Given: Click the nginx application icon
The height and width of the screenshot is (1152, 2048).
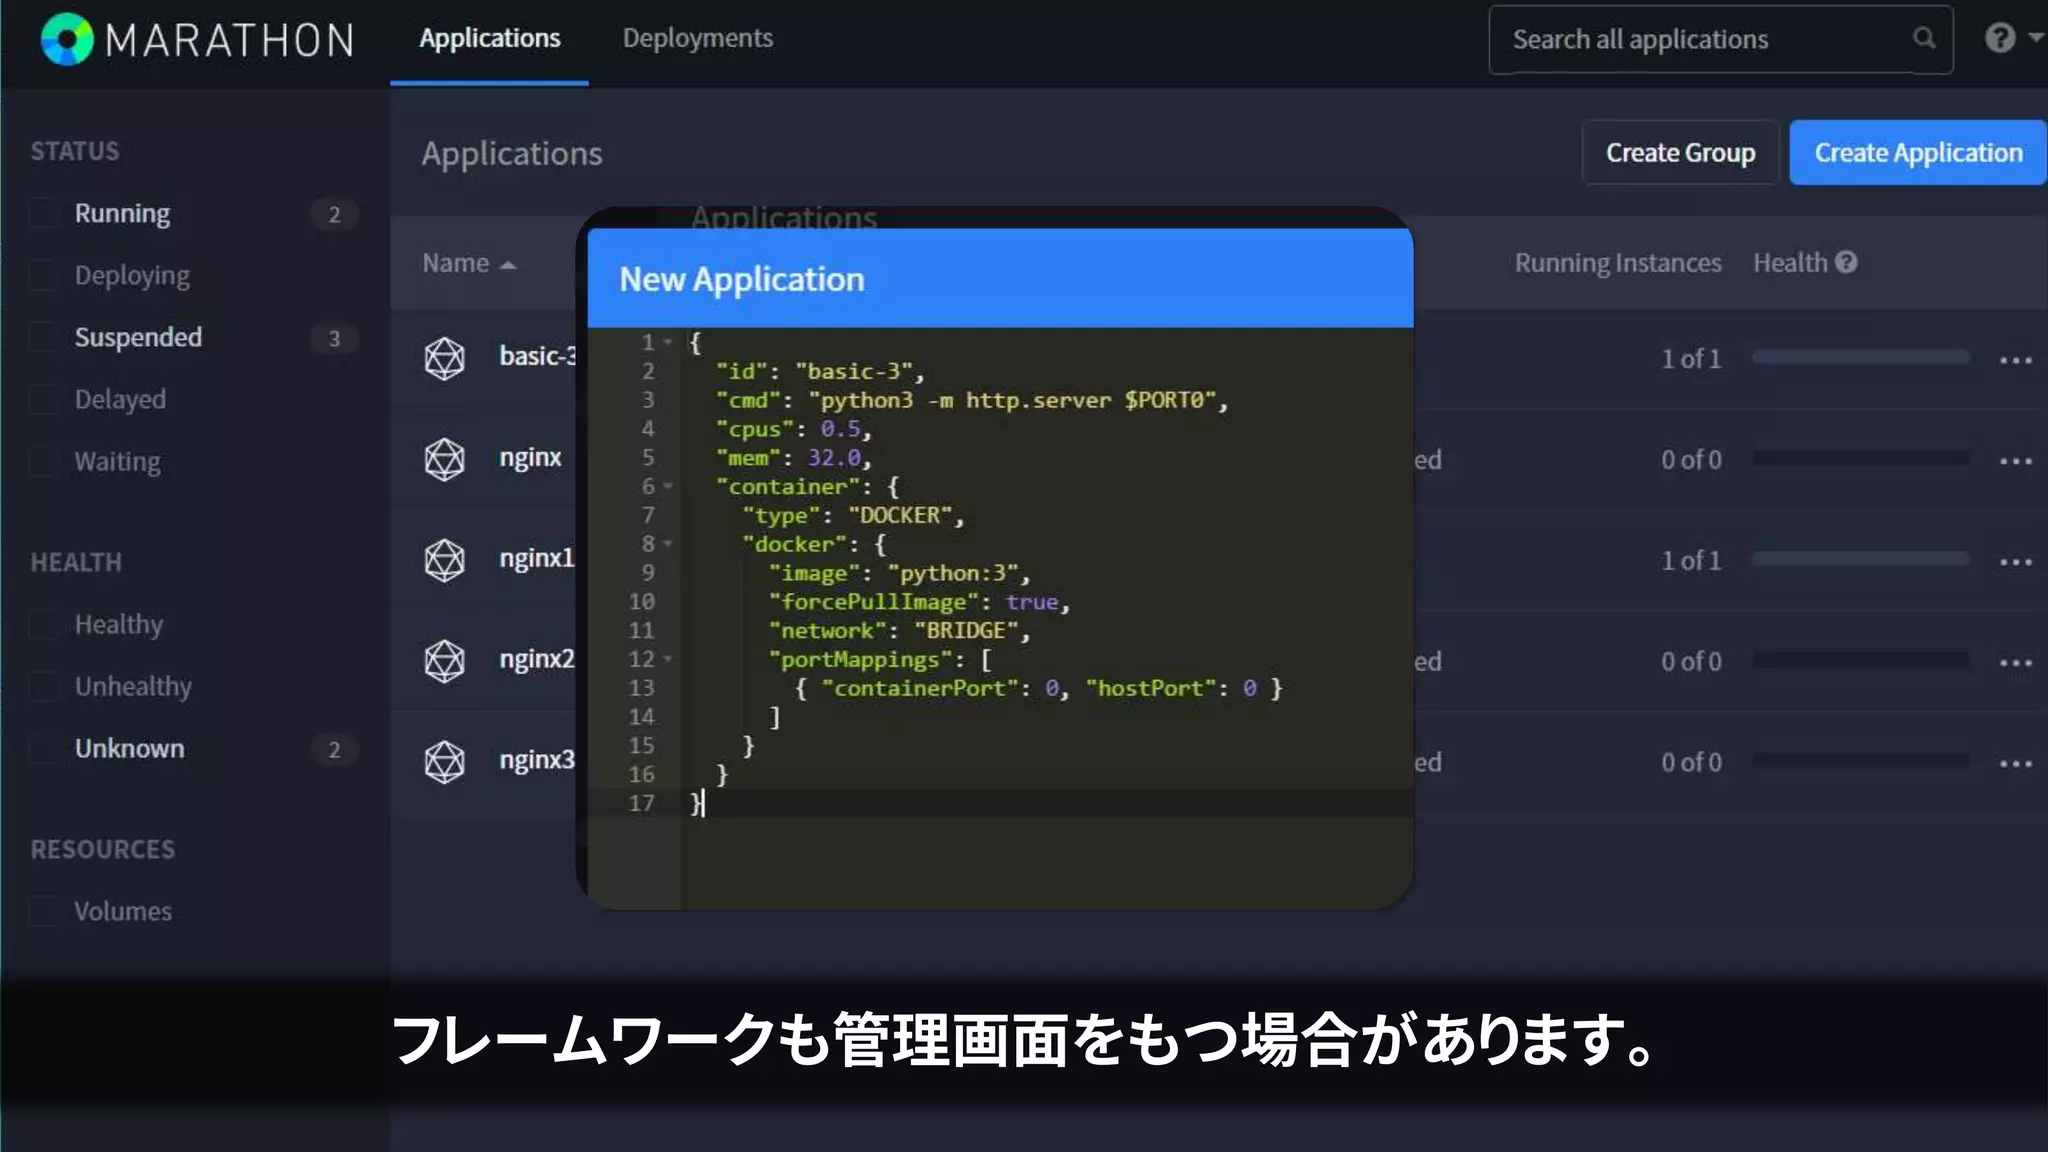Looking at the screenshot, I should [444, 459].
